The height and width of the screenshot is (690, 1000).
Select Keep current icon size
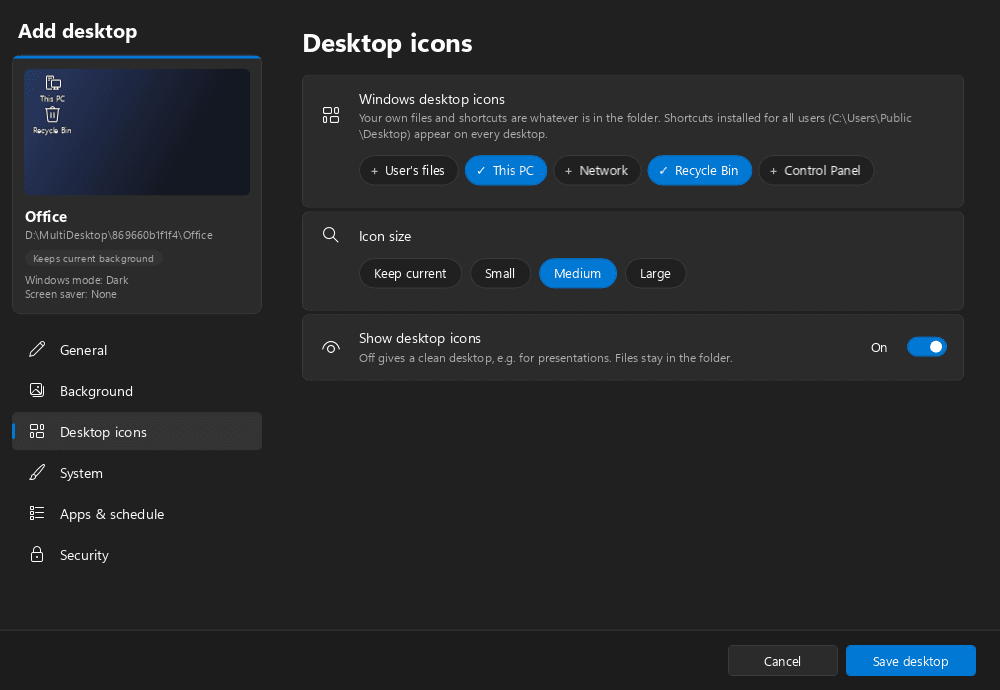[x=410, y=274]
